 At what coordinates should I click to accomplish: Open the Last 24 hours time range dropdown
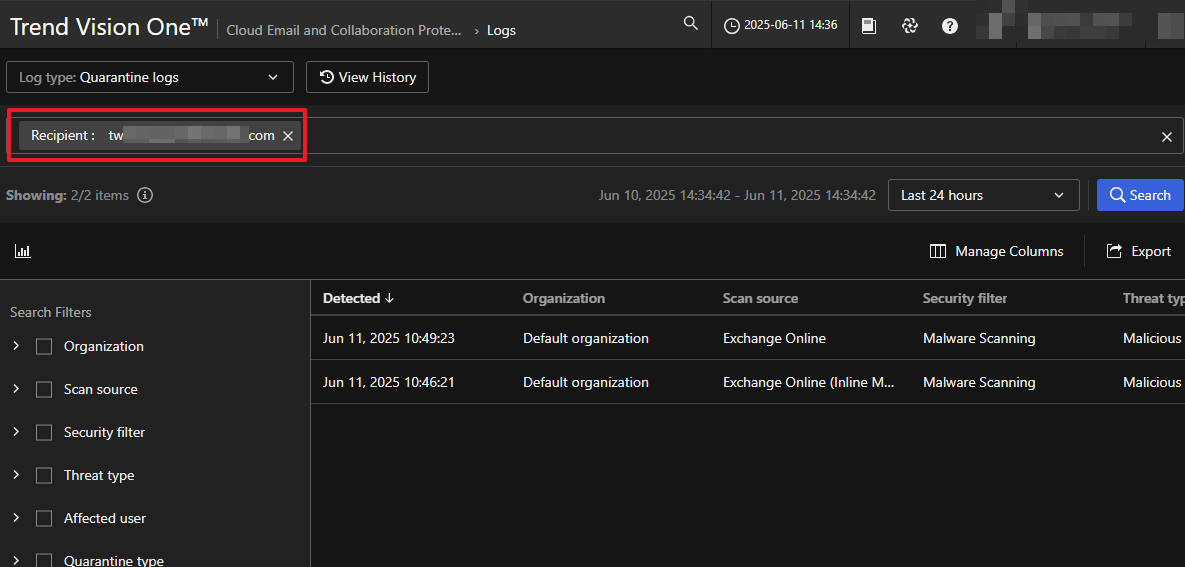983,195
